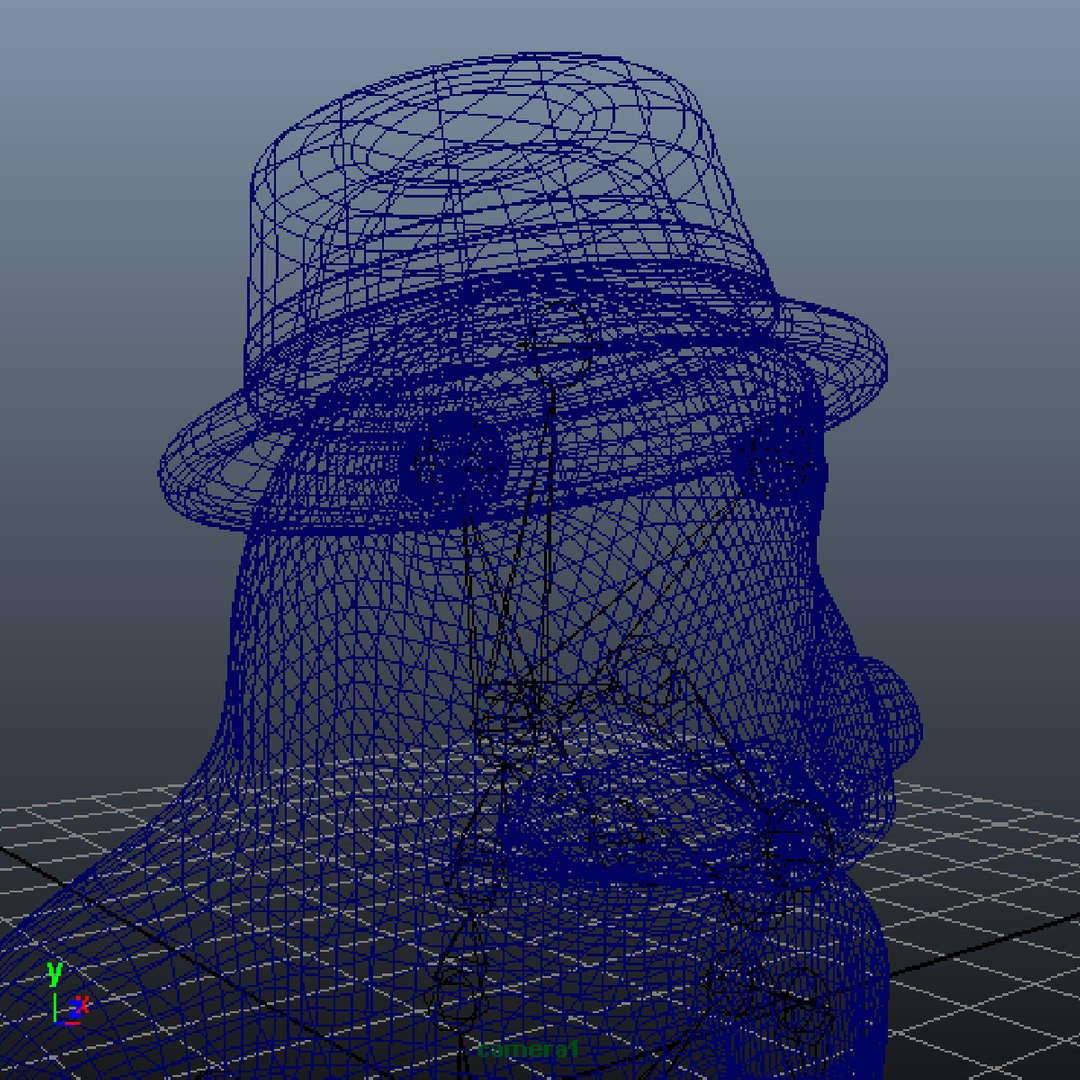Click the XYZ axis orientation indicator
Image resolution: width=1080 pixels, height=1080 pixels.
(67, 994)
